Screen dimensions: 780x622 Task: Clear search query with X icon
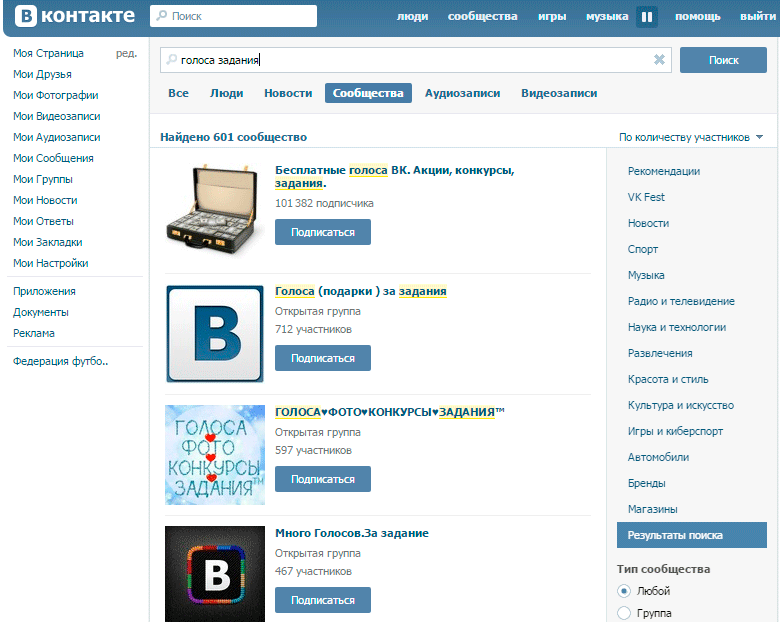(x=659, y=60)
